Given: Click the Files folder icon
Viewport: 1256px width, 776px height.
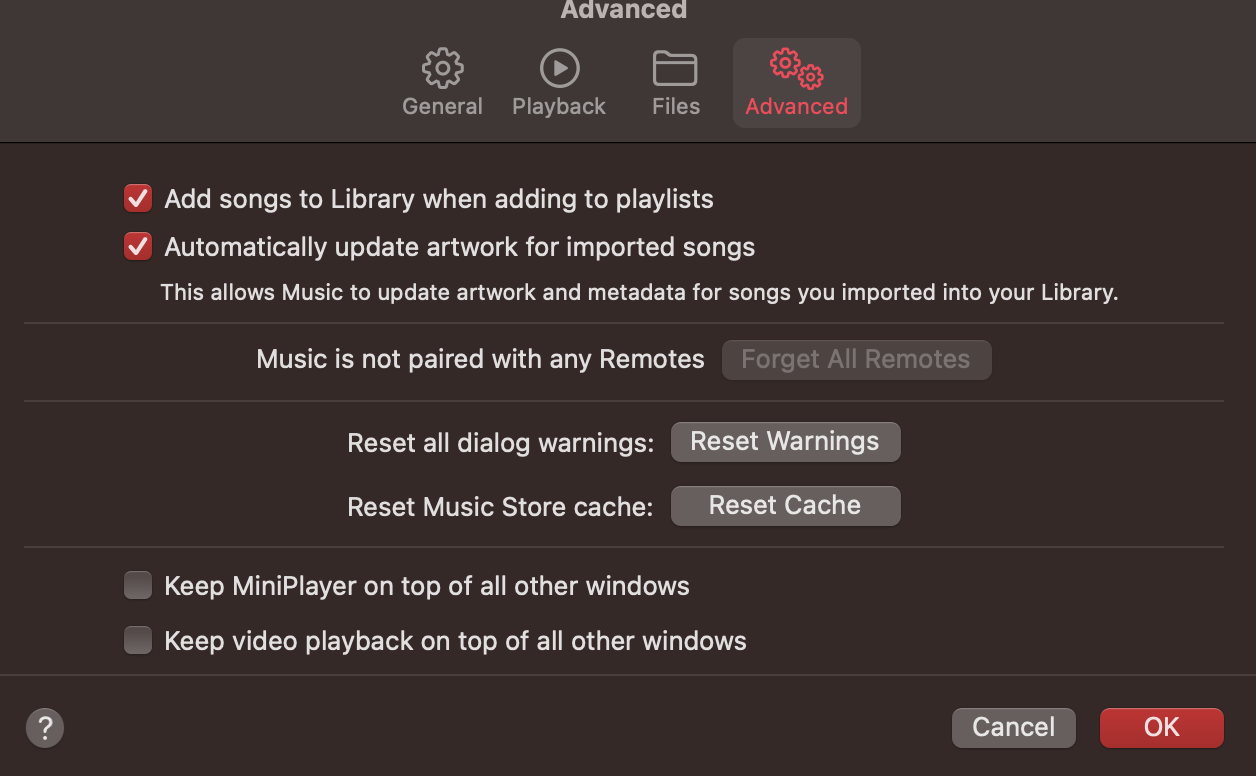Looking at the screenshot, I should pyautogui.click(x=675, y=69).
